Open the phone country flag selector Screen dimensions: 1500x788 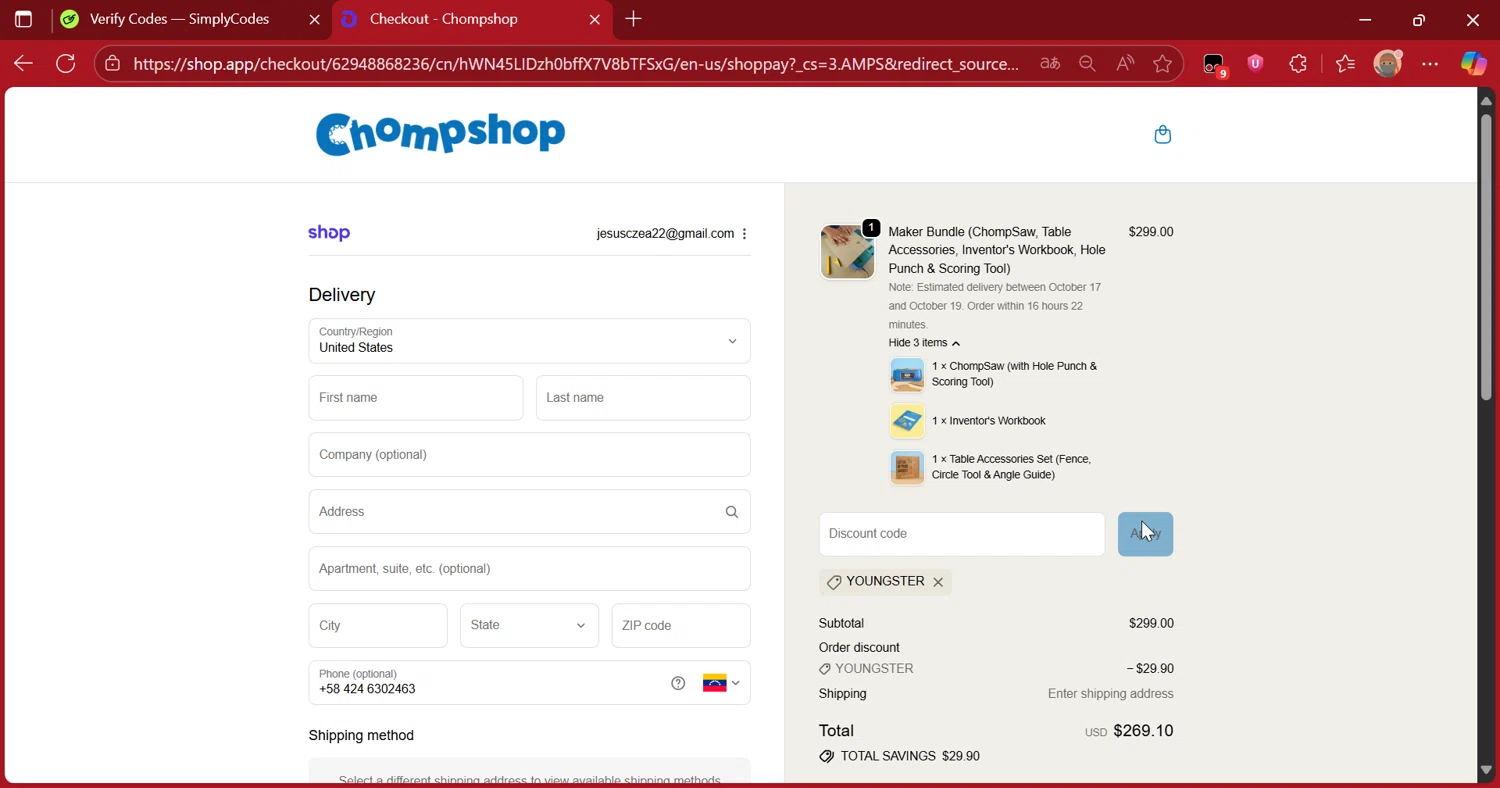coord(721,683)
